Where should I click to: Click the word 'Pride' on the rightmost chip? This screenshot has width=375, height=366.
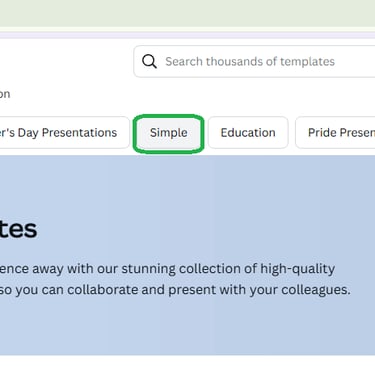[x=322, y=133]
